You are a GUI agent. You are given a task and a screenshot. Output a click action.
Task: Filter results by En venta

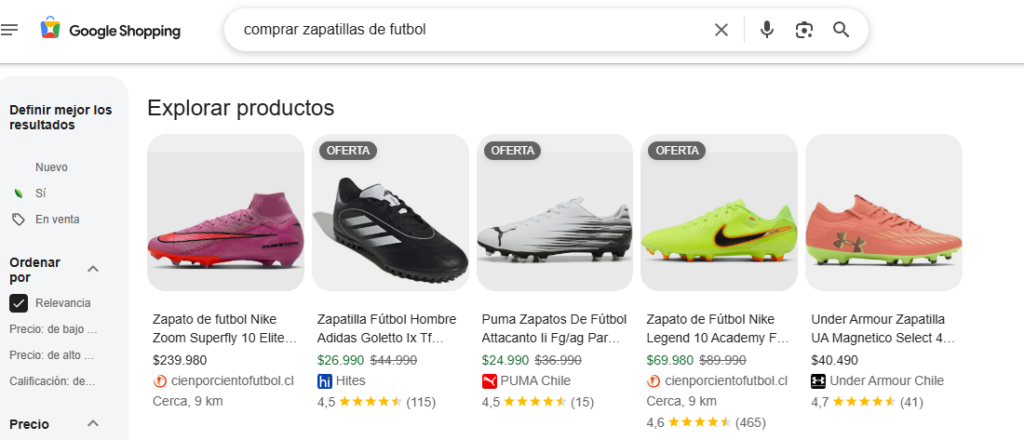click(57, 219)
